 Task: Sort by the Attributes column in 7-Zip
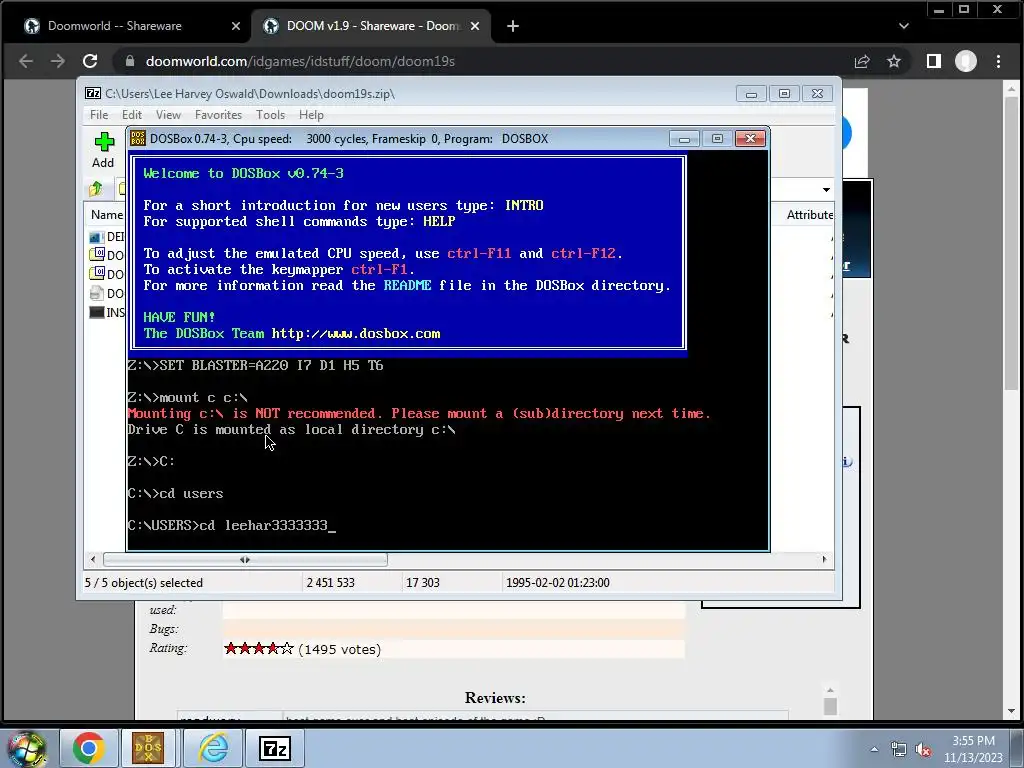pos(809,215)
